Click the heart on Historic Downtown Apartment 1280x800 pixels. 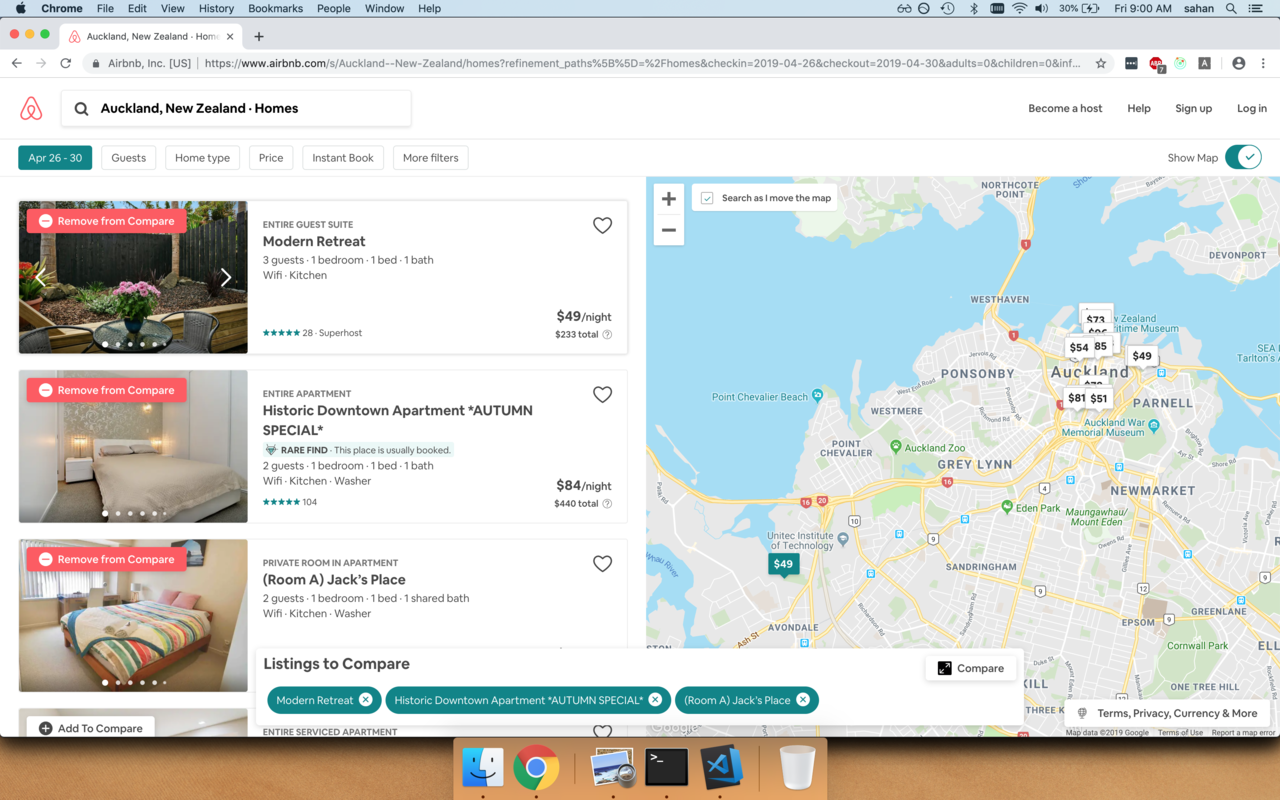(x=602, y=394)
